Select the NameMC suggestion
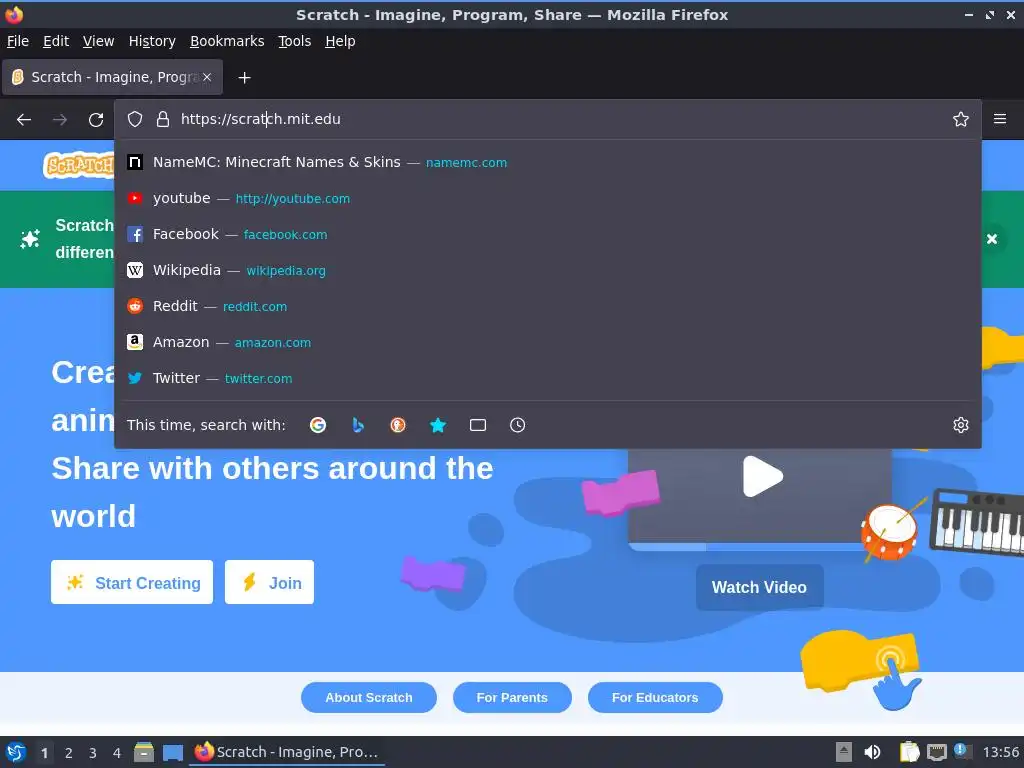The image size is (1024, 768). pos(548,162)
